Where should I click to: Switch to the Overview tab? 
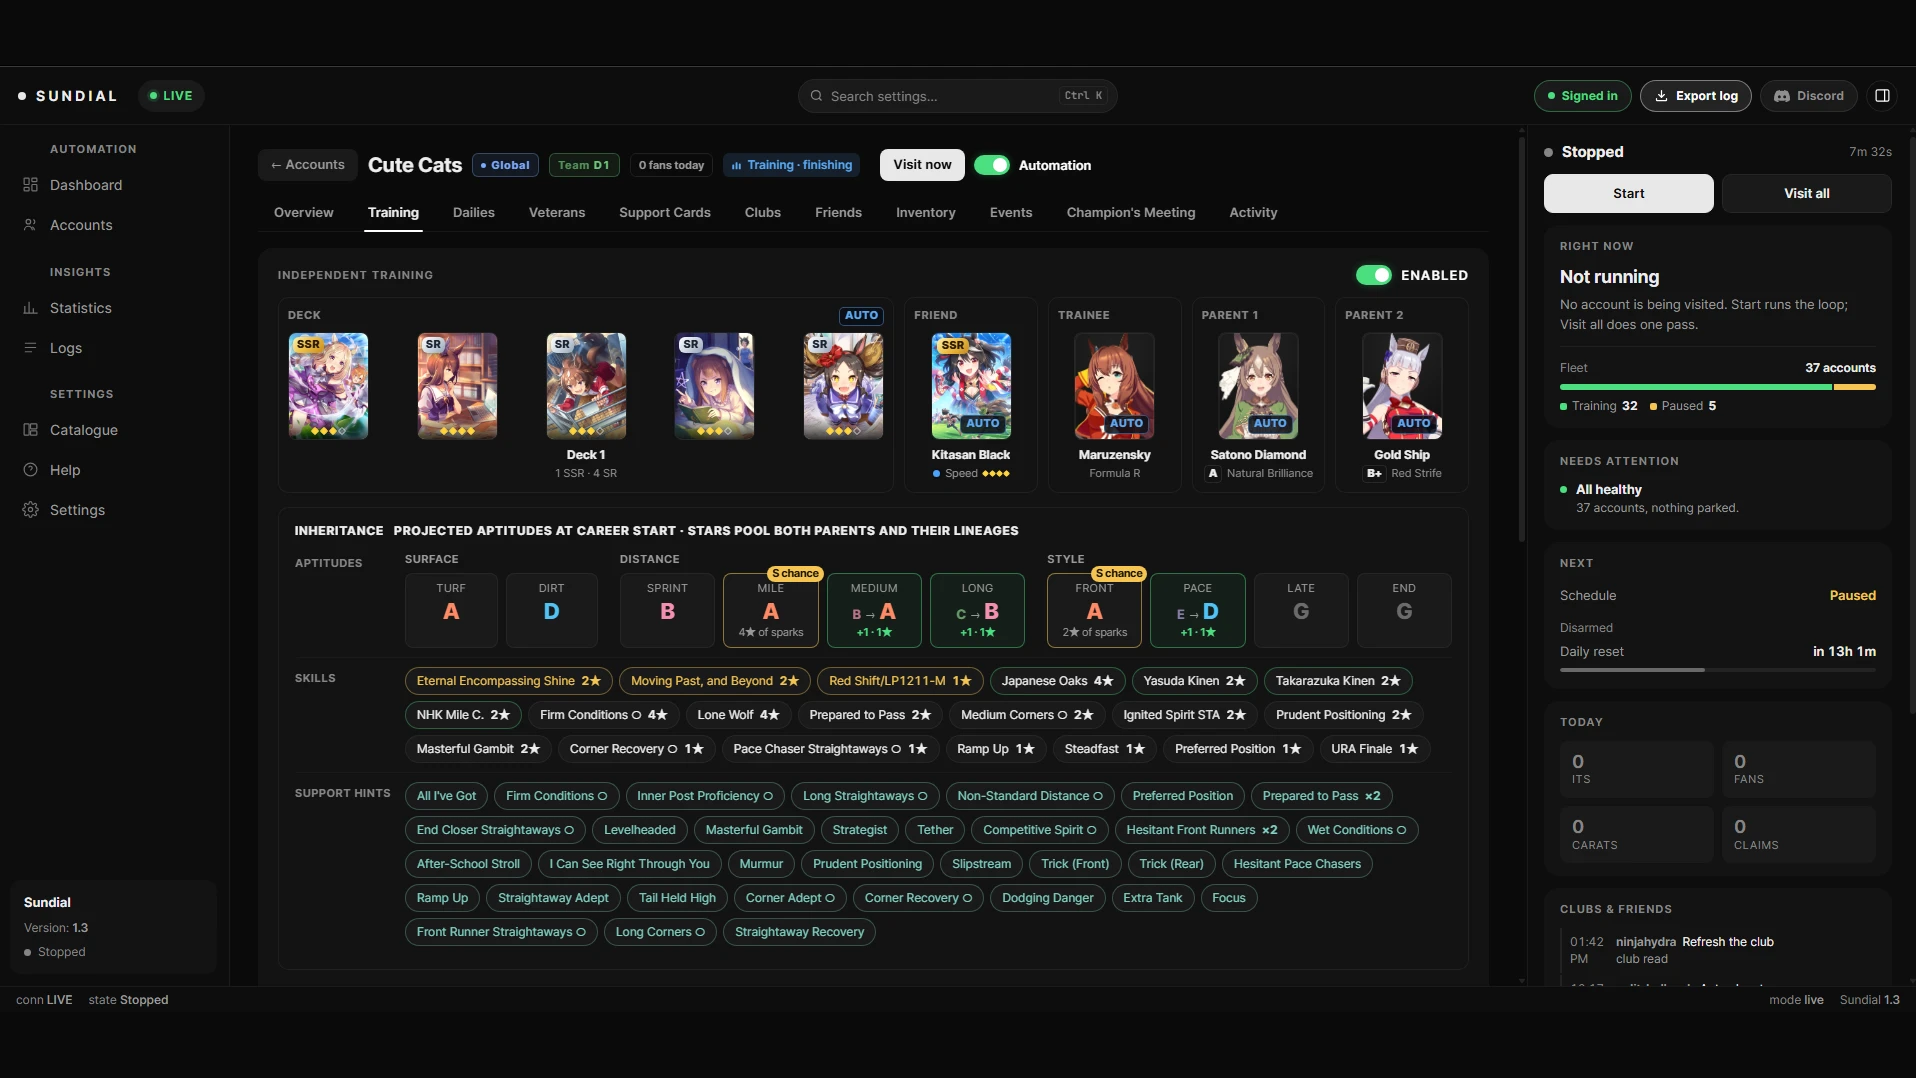[x=304, y=212]
